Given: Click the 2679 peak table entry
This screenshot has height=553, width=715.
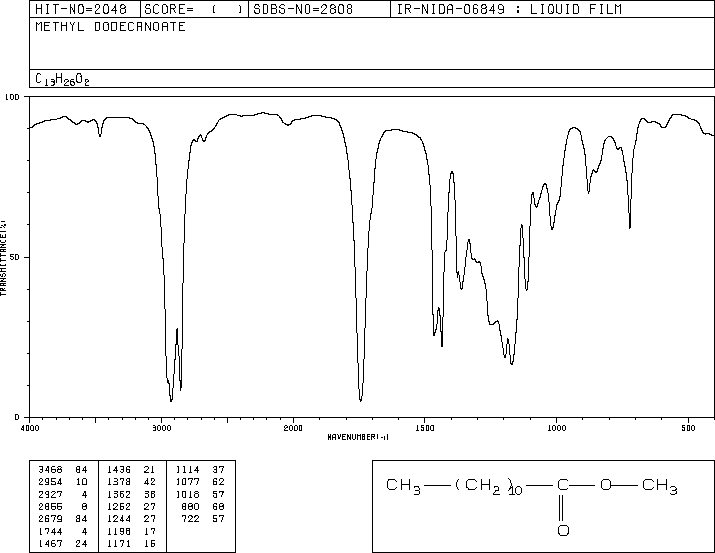Looking at the screenshot, I should click(x=50, y=519).
